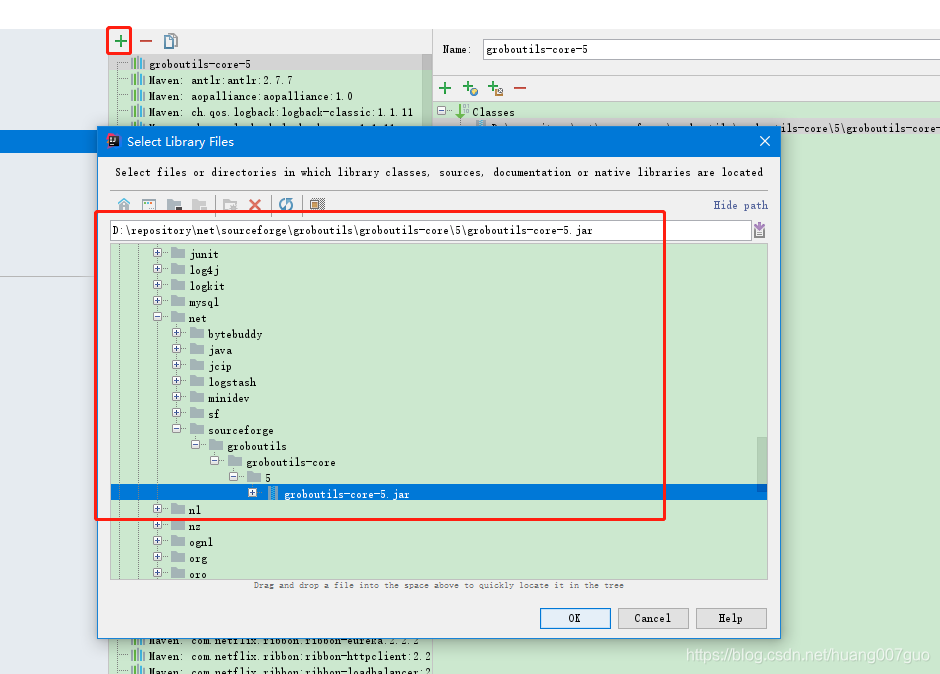The width and height of the screenshot is (940, 674).
Task: Click the red X Delete icon
Action: tap(255, 204)
